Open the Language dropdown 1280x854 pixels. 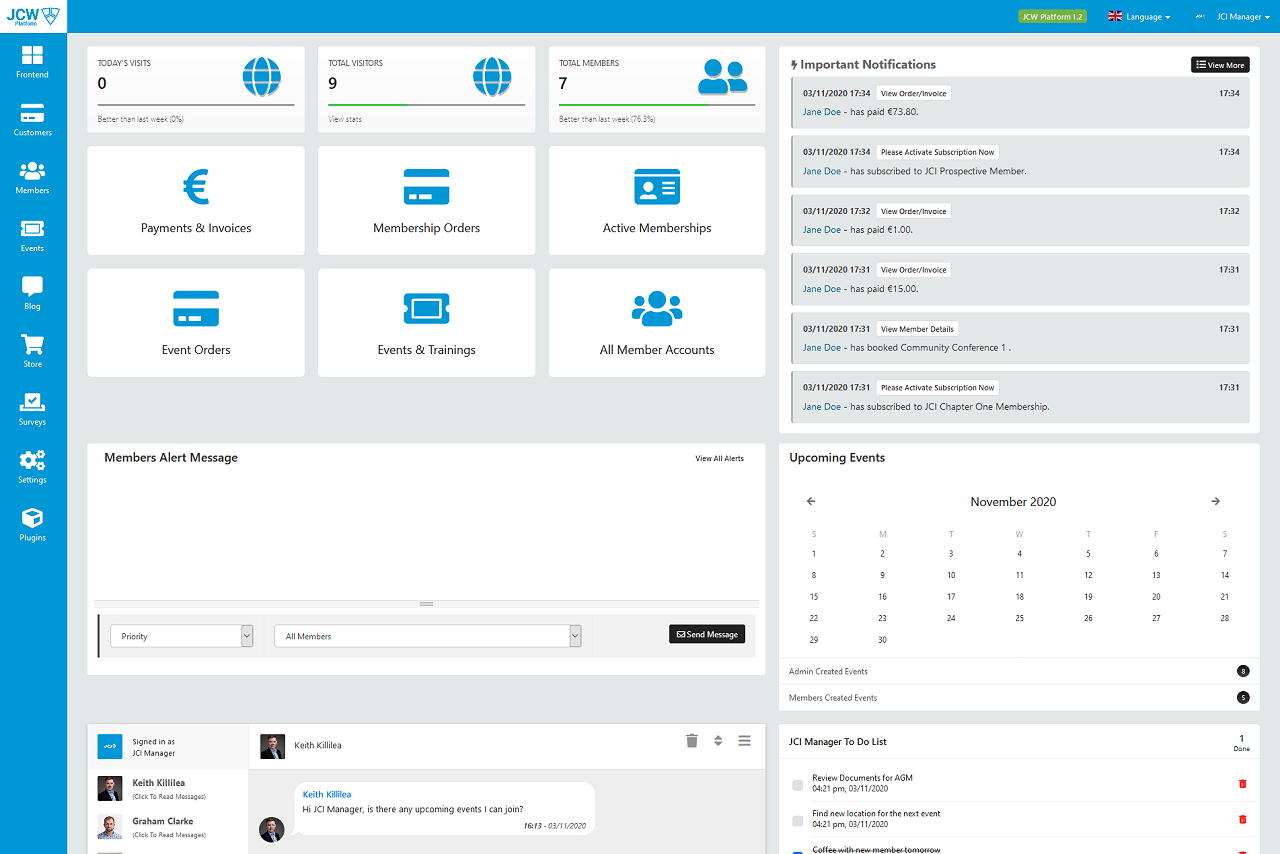pyautogui.click(x=1139, y=16)
